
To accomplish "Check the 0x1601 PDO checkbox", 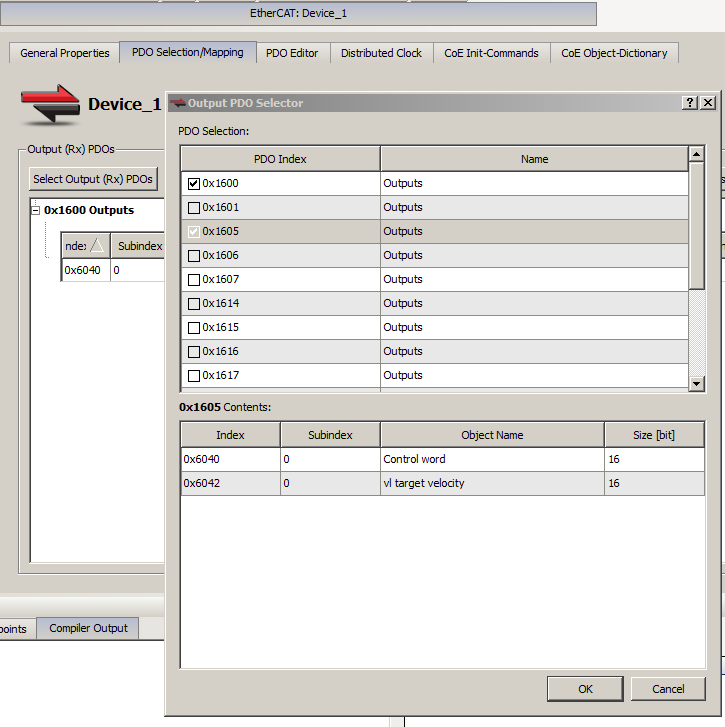I will point(194,208).
